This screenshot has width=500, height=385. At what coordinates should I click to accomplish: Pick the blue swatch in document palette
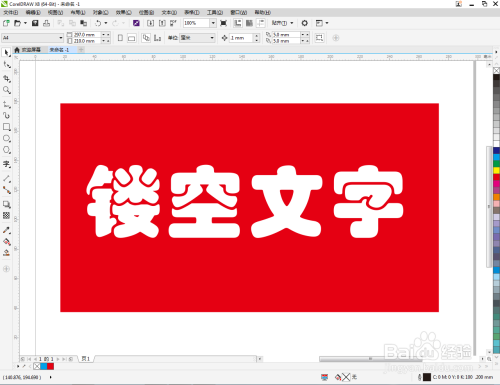44,366
